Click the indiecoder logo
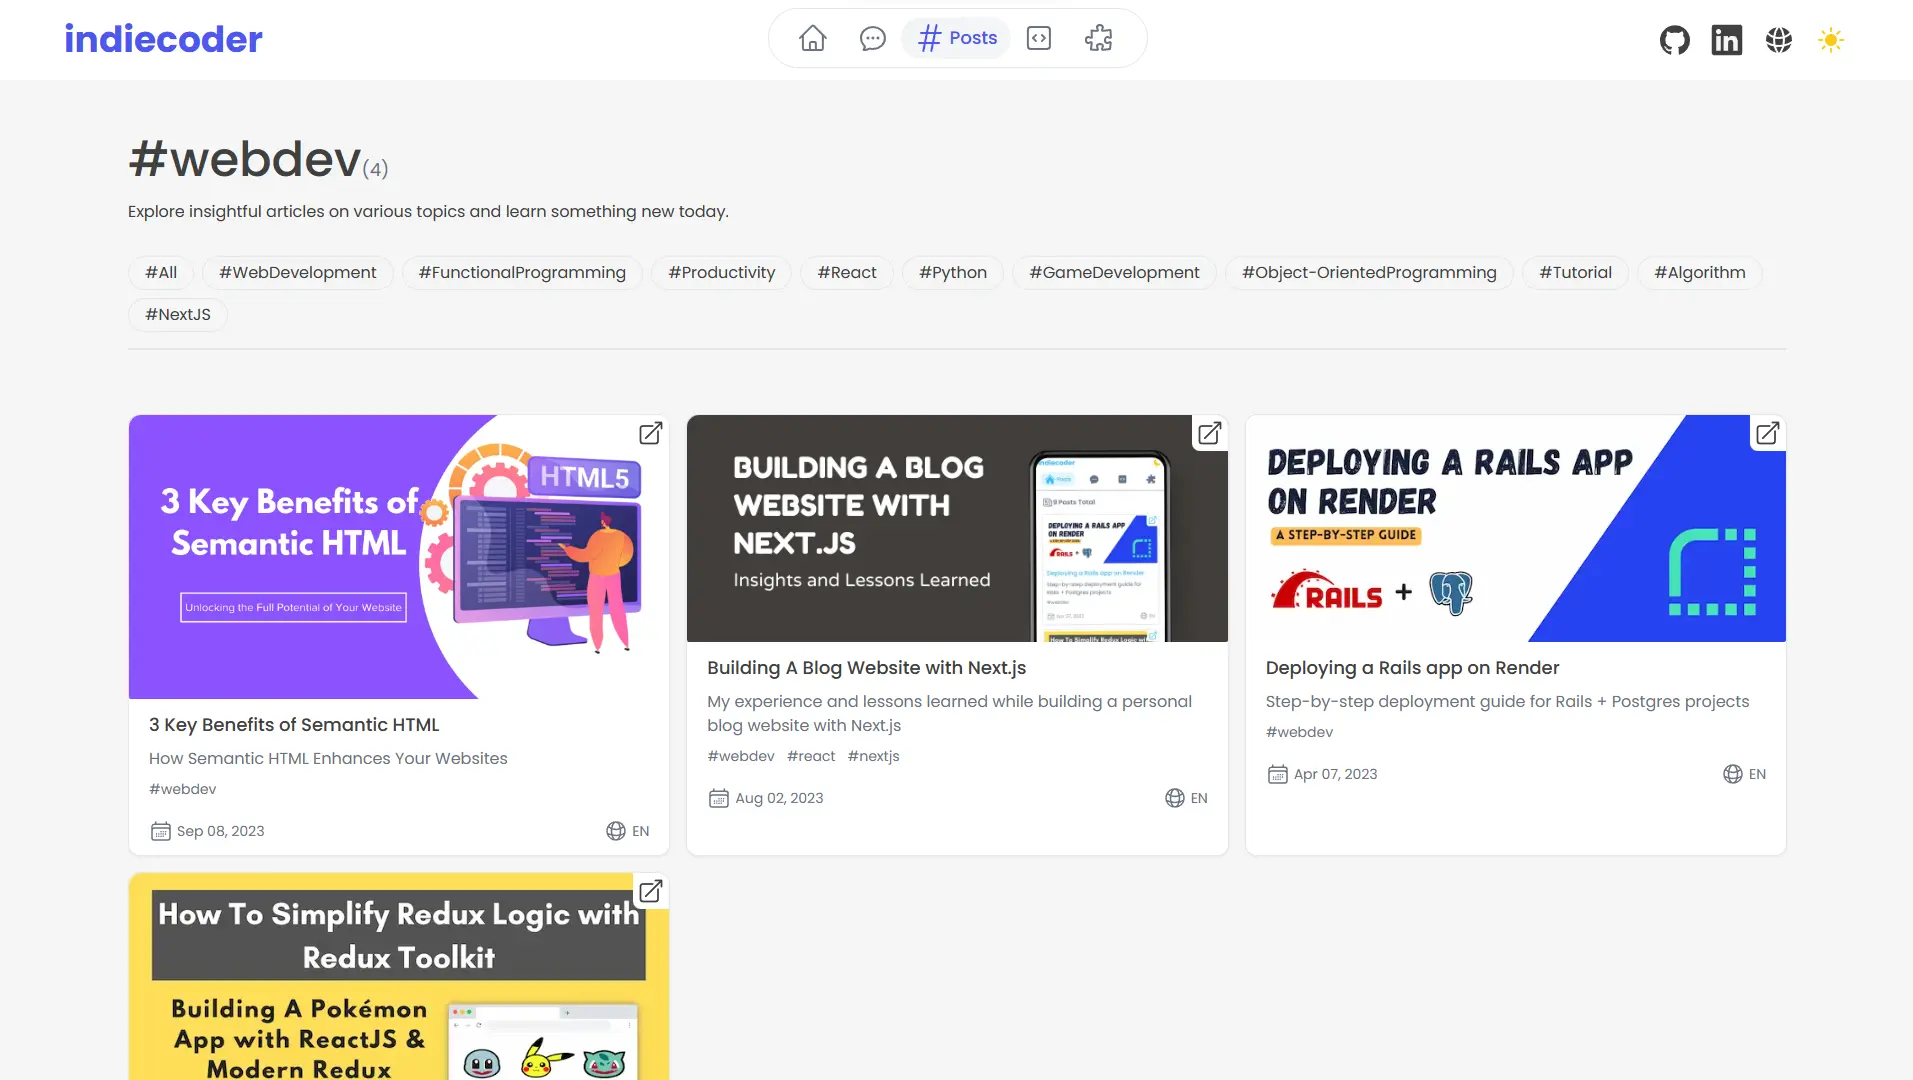 pos(163,39)
